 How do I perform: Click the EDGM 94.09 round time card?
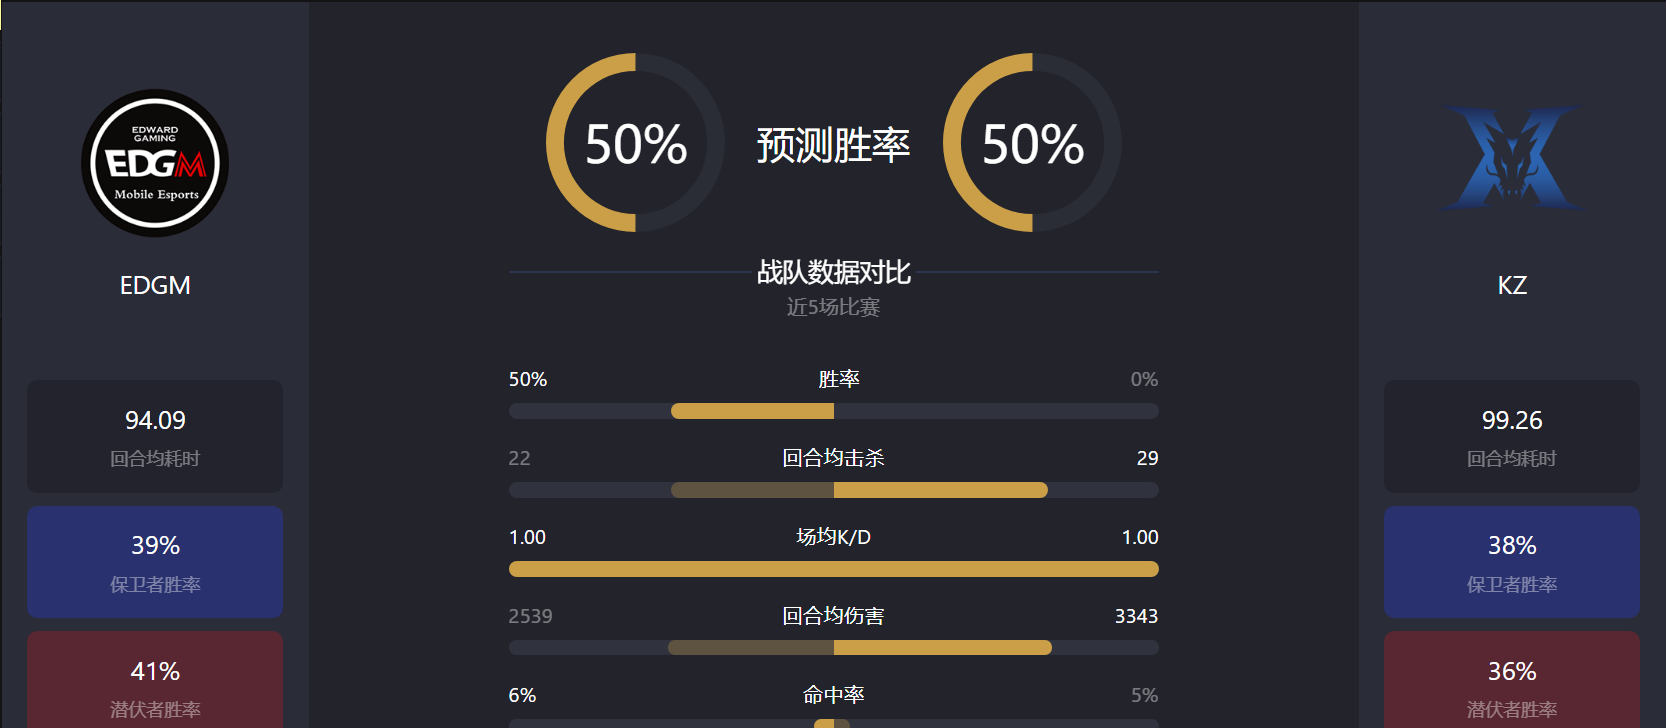pyautogui.click(x=155, y=436)
